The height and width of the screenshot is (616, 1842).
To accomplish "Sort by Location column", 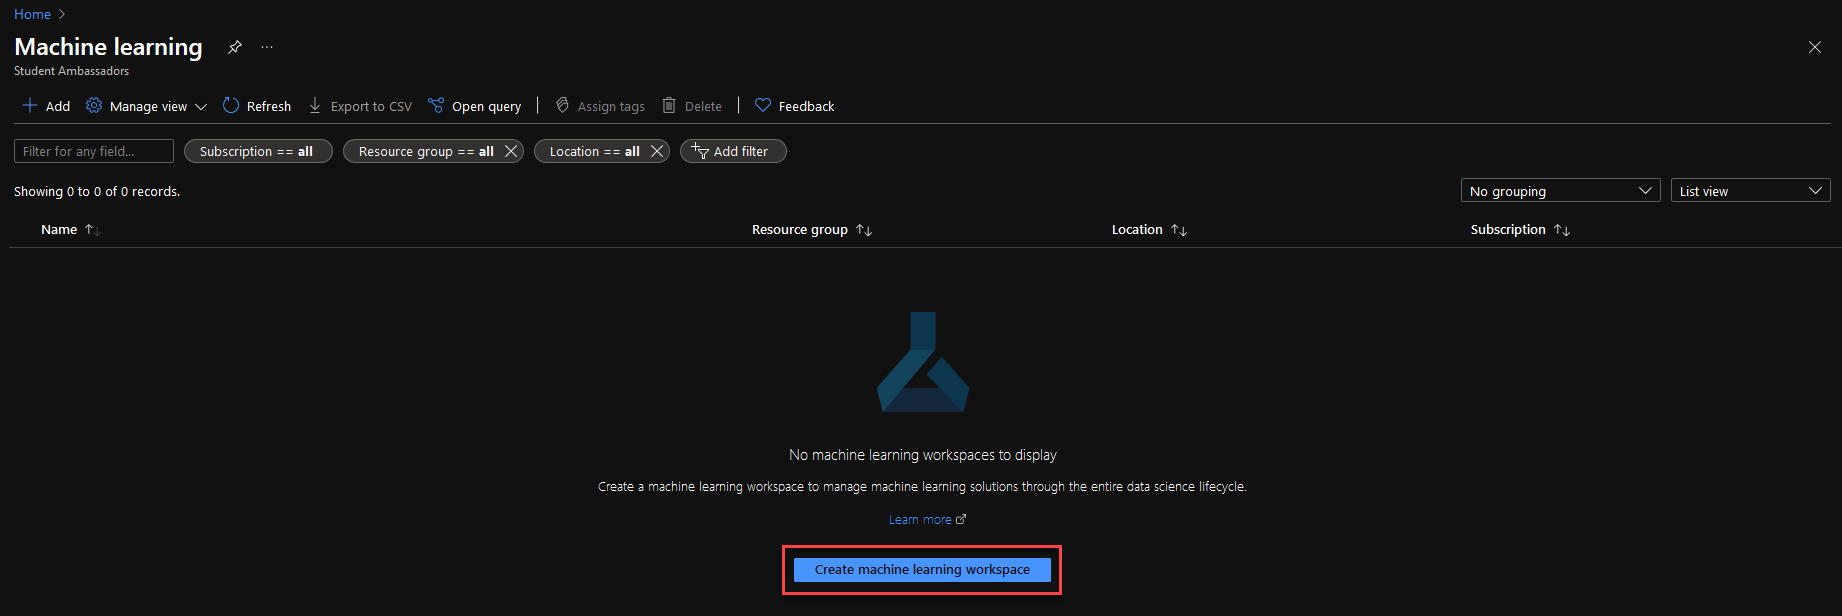I will [x=1149, y=230].
